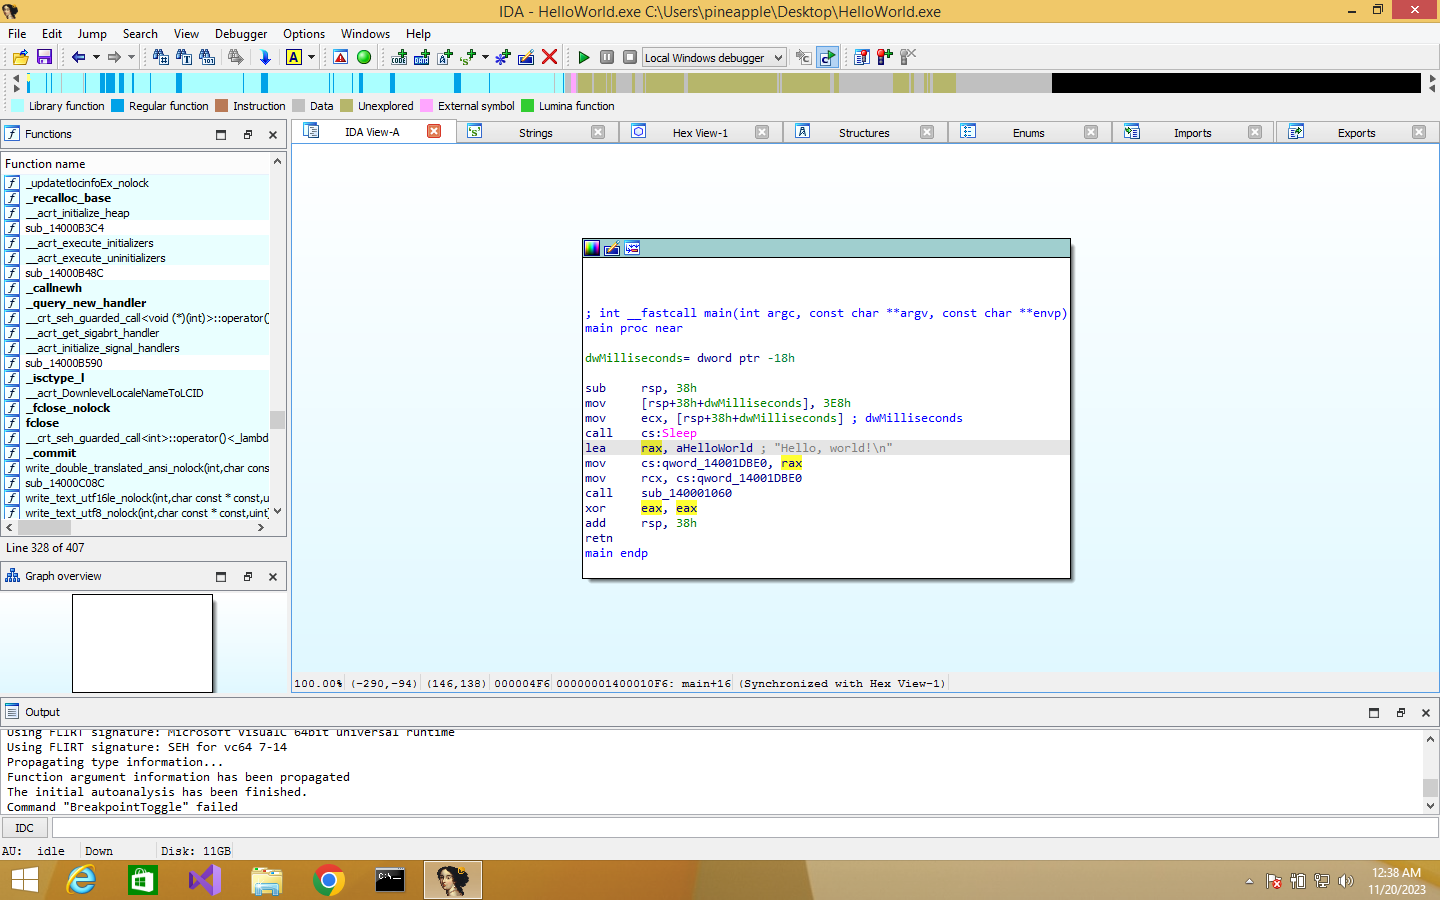Toggle the highlighted 'C' with green arrow debugger icon
This screenshot has width=1440, height=900.
(827, 57)
